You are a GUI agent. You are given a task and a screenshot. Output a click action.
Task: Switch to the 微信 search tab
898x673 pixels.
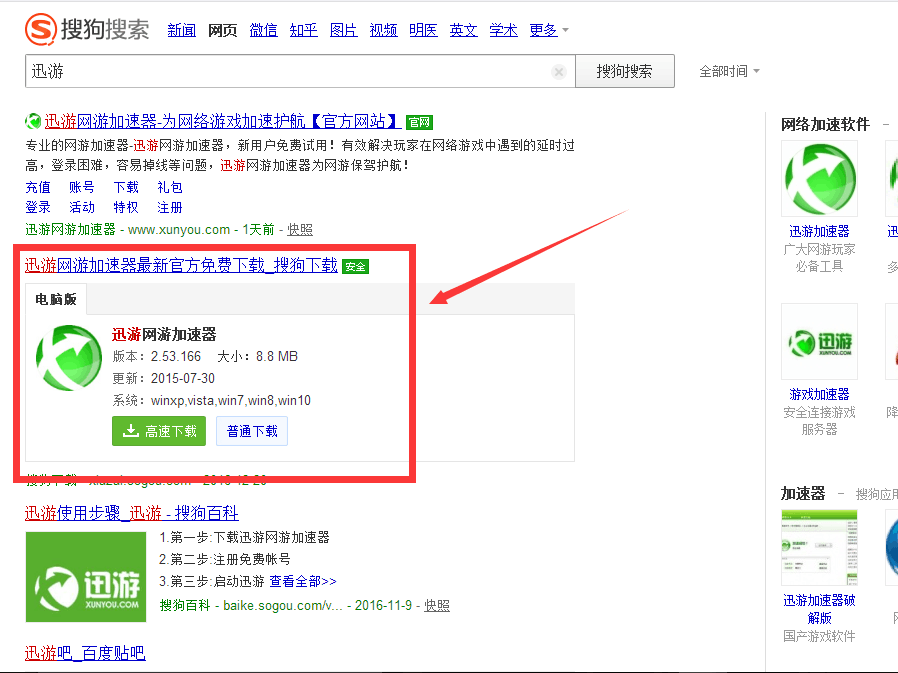tap(263, 30)
